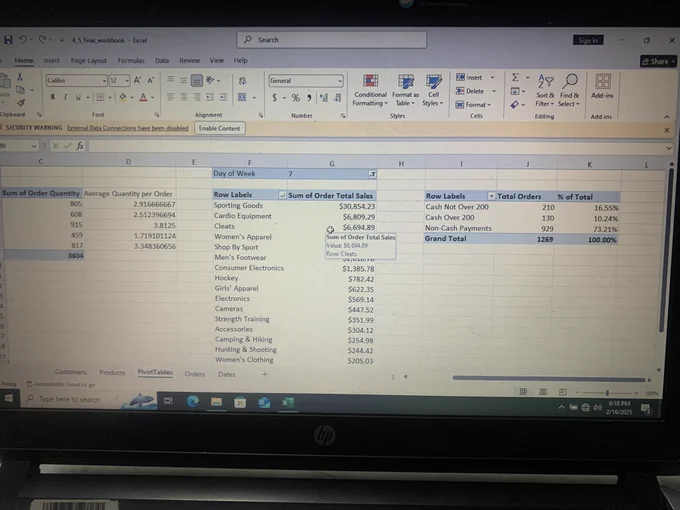Viewport: 680px width, 510px height.
Task: Open Find & Select menu
Action: pos(569,90)
